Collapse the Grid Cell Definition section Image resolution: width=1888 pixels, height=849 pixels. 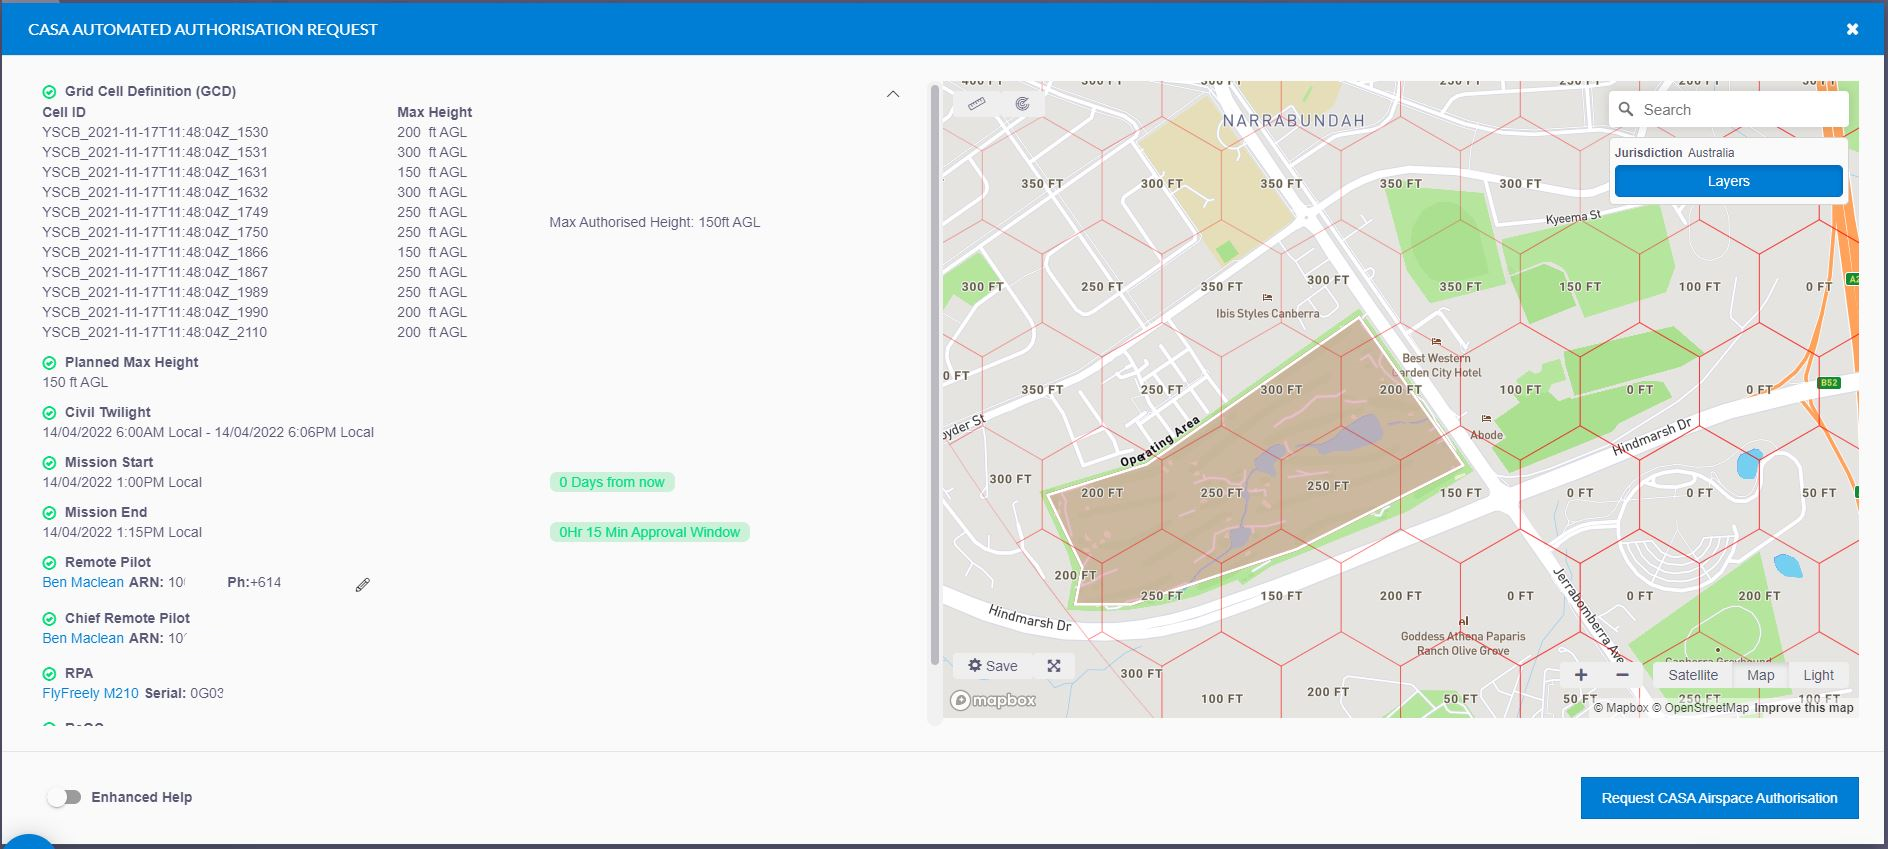[x=893, y=94]
